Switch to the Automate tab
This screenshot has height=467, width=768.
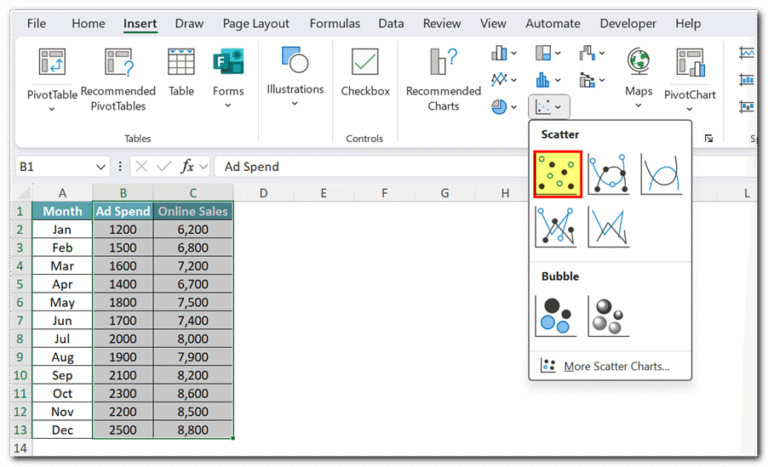point(553,24)
